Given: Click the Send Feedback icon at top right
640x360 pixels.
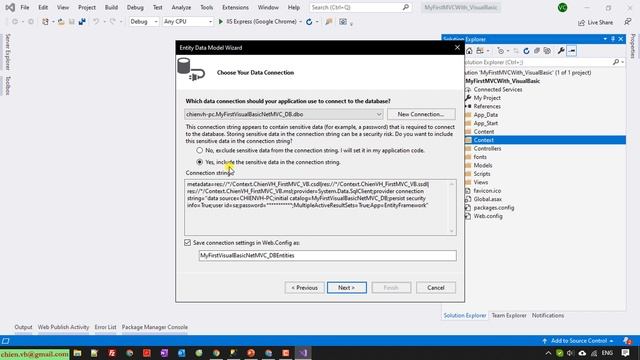Looking at the screenshot, I should pyautogui.click(x=627, y=22).
